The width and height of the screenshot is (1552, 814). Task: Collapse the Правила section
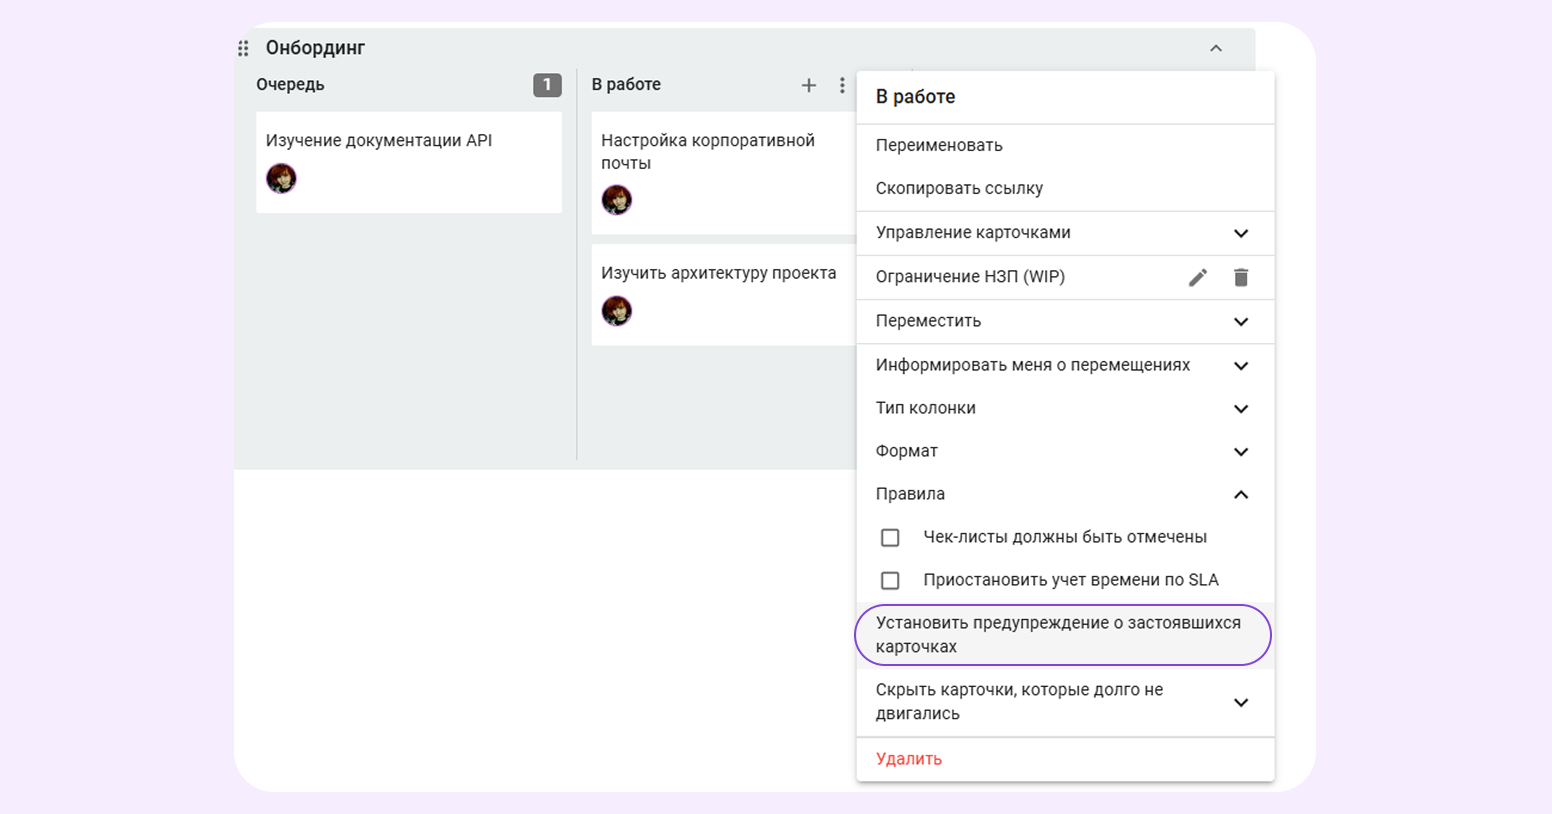pyautogui.click(x=1240, y=495)
